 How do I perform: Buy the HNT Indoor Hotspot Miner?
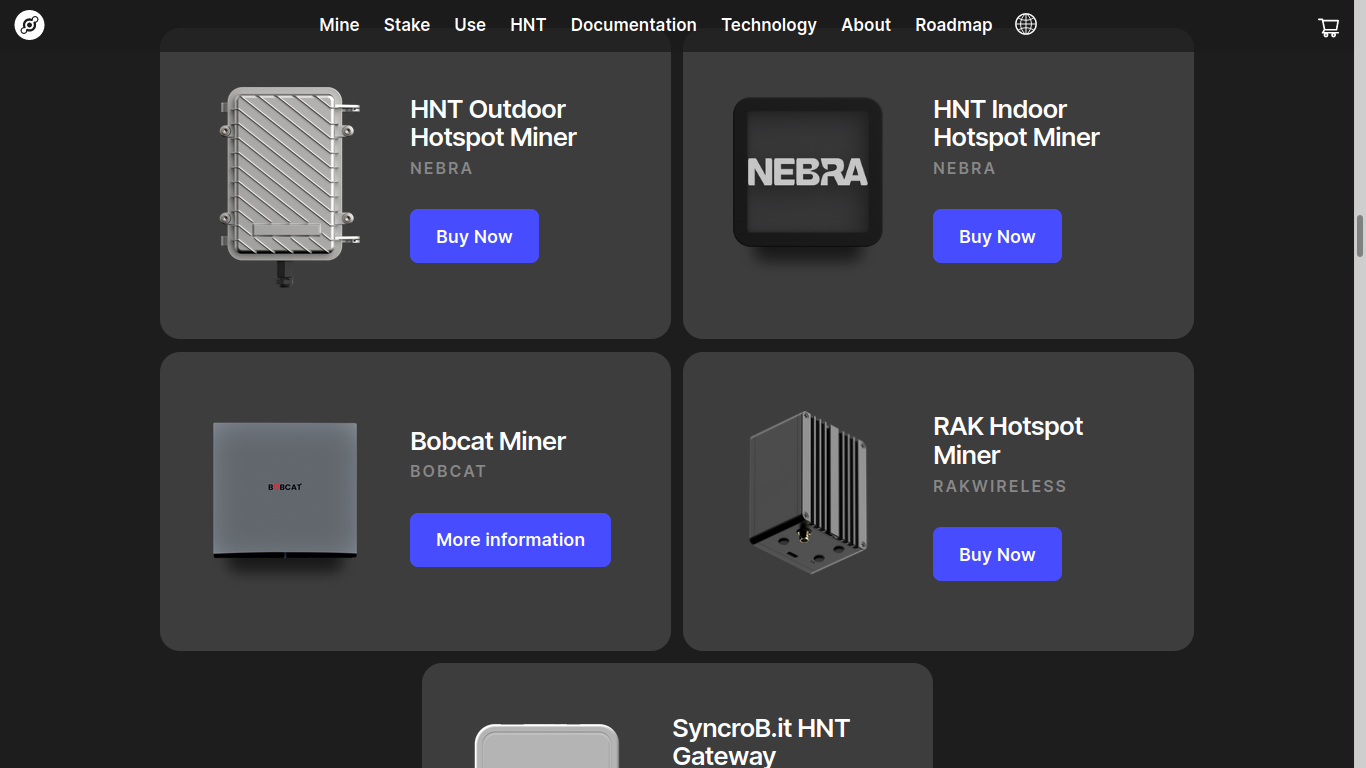click(997, 236)
